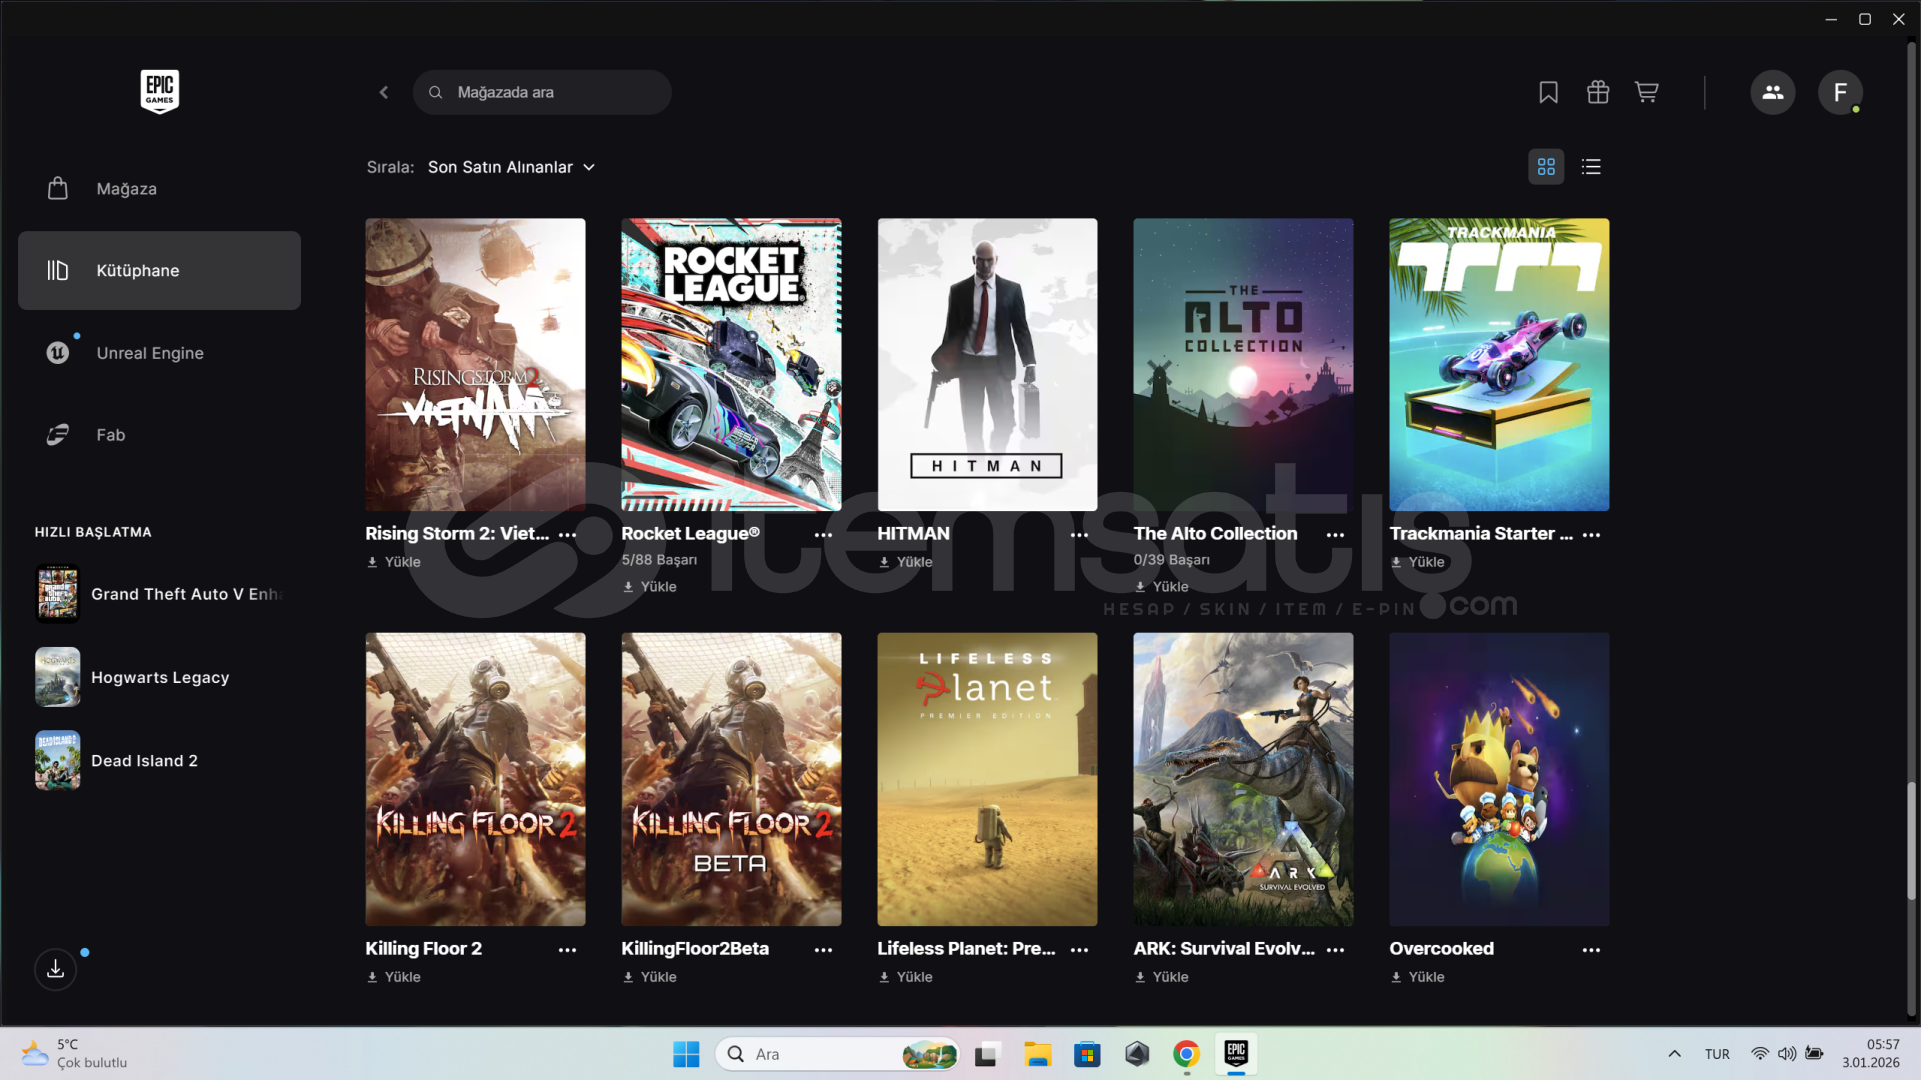Screen dimensions: 1921x1080
Task: Click the back arrow beside search
Action: [x=384, y=92]
